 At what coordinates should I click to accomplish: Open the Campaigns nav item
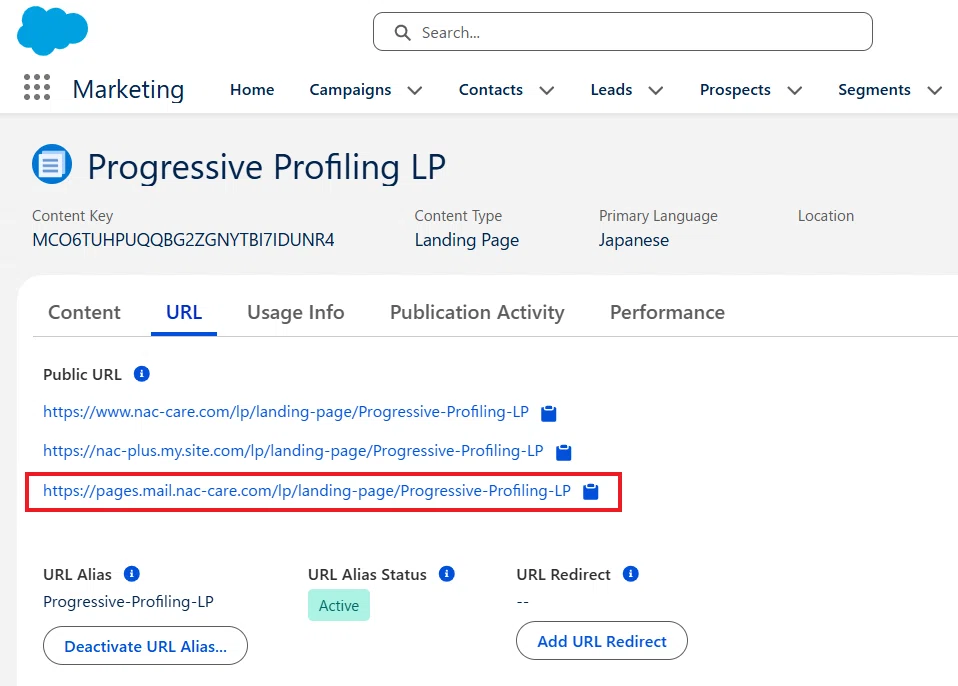tap(350, 90)
